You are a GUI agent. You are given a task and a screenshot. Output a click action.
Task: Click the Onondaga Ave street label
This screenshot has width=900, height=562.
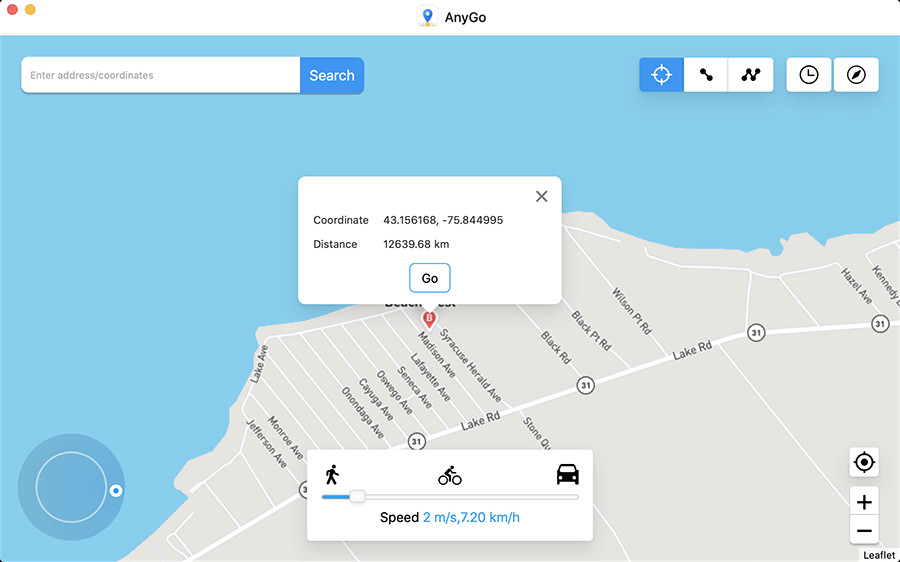363,413
